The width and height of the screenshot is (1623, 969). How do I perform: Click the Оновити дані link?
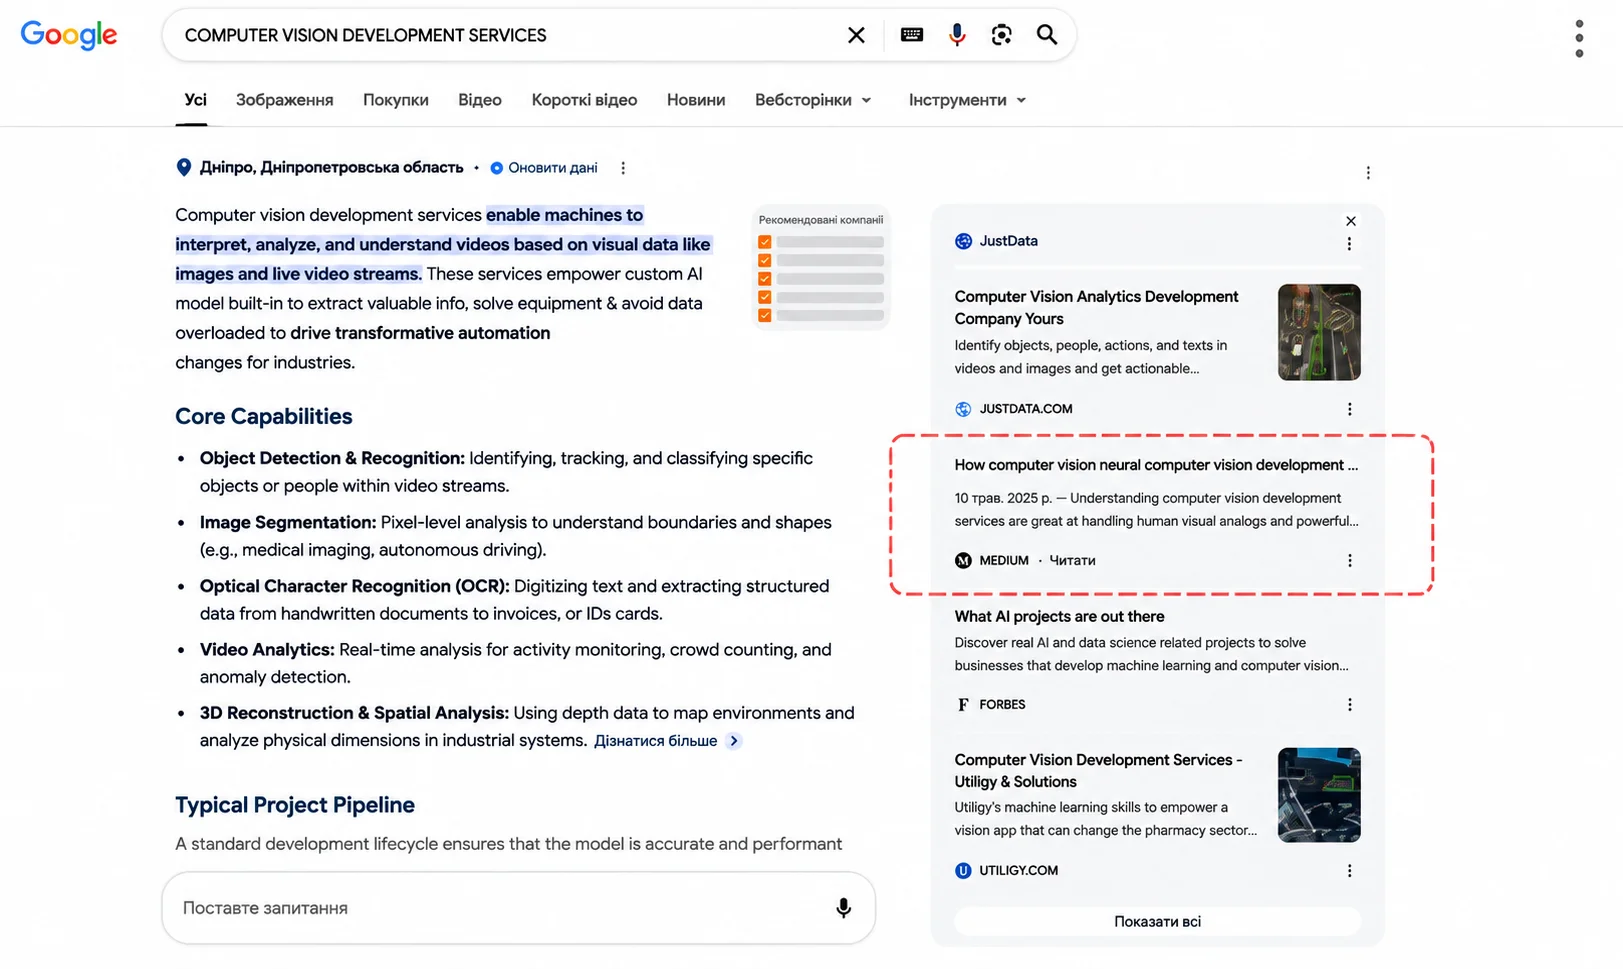tap(552, 168)
